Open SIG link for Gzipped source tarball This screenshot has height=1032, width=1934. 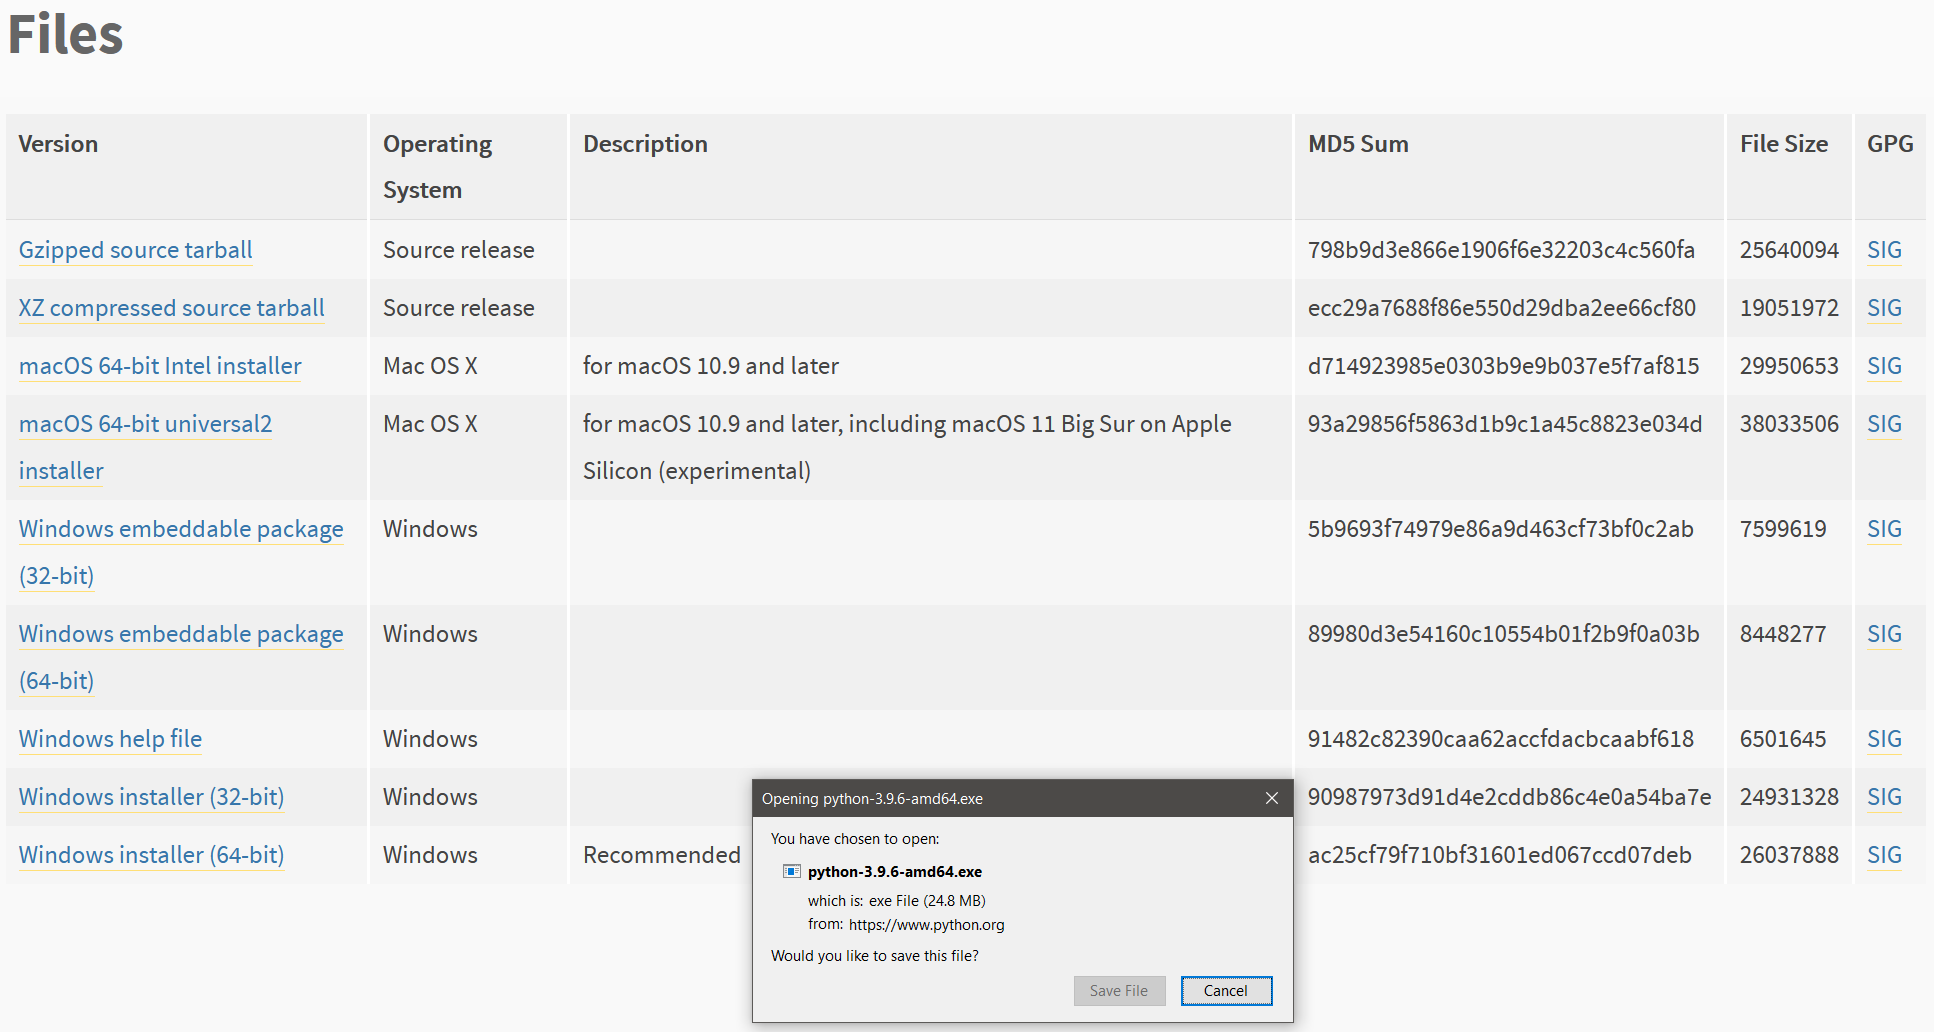coord(1884,250)
